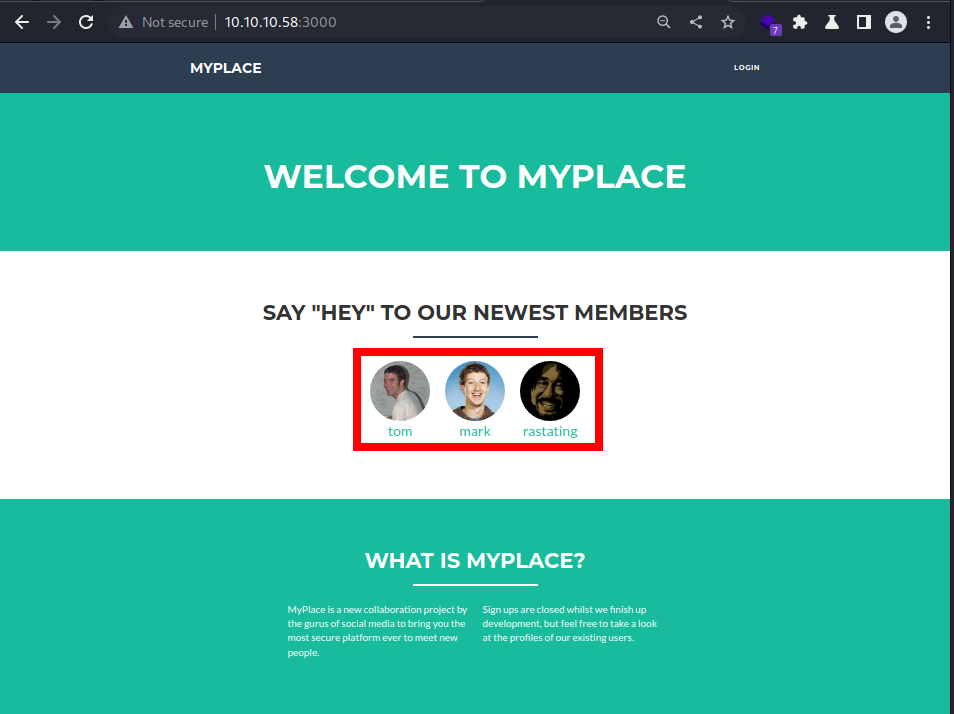
Task: Open the Chrome Labs flask icon
Action: [x=832, y=23]
